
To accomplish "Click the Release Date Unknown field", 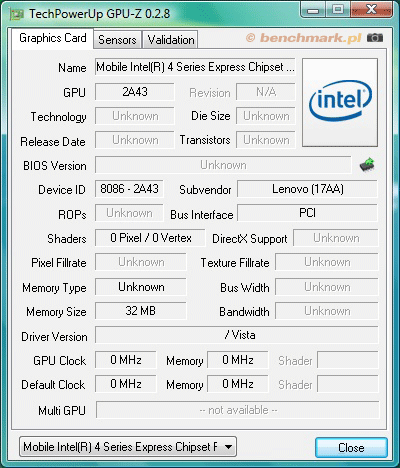I will (x=135, y=140).
